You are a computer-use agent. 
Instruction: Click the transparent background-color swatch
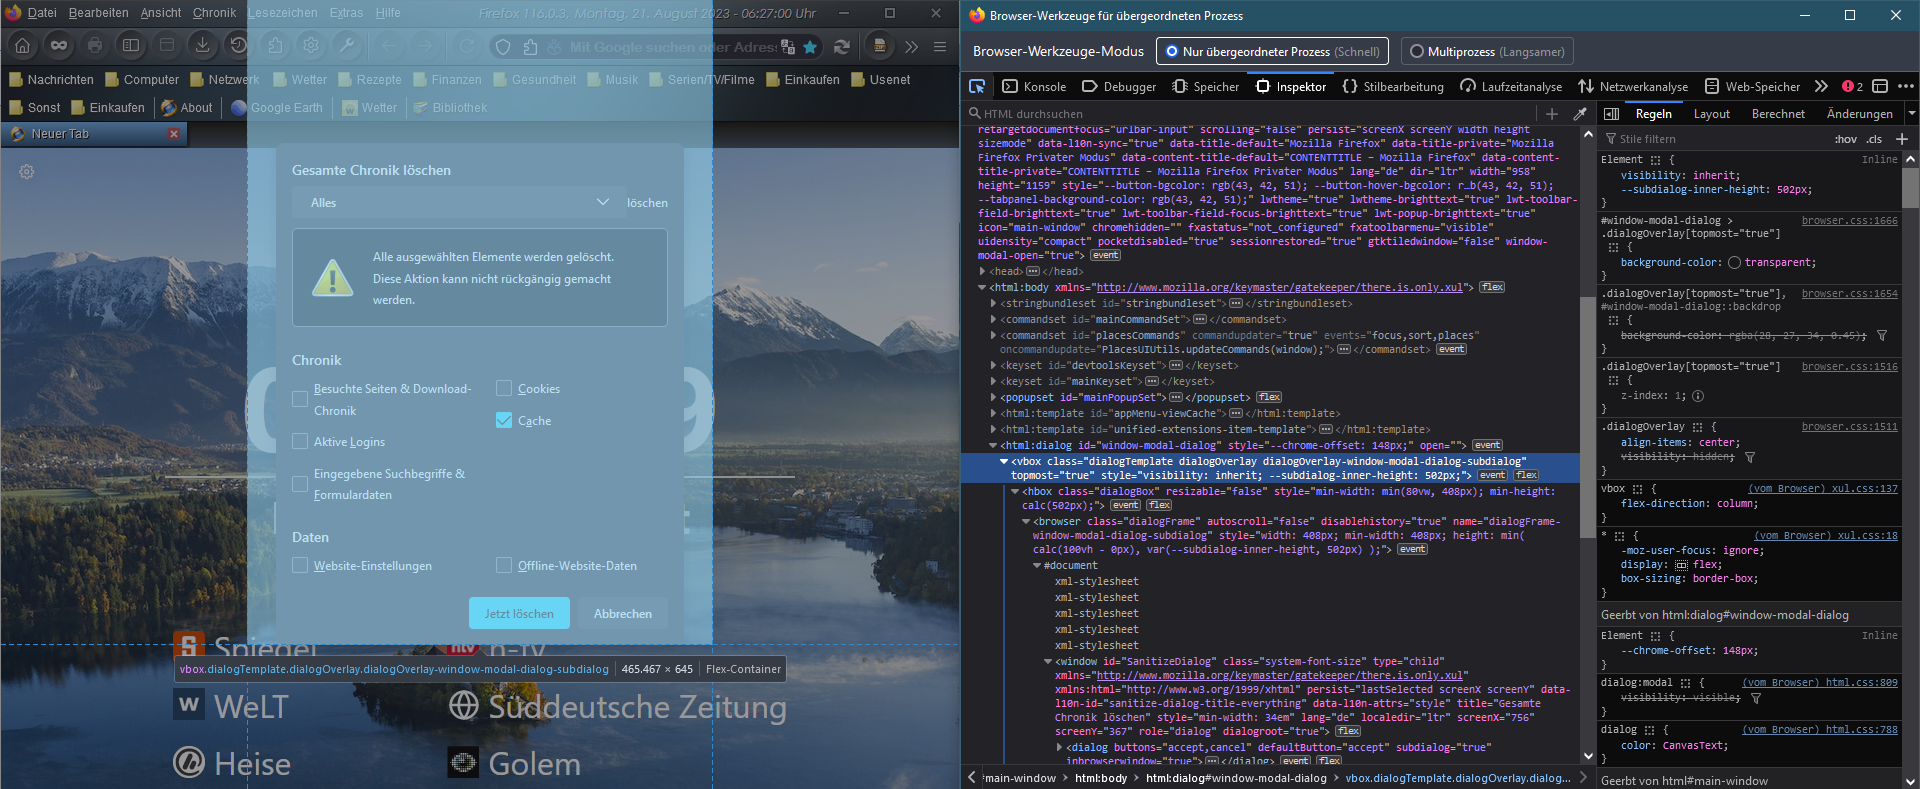1734,263
